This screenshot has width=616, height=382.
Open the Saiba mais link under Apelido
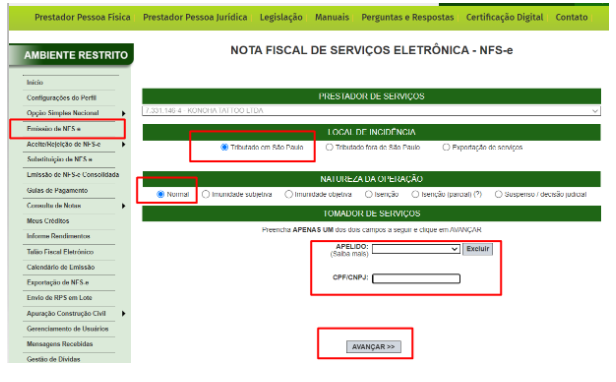point(350,254)
